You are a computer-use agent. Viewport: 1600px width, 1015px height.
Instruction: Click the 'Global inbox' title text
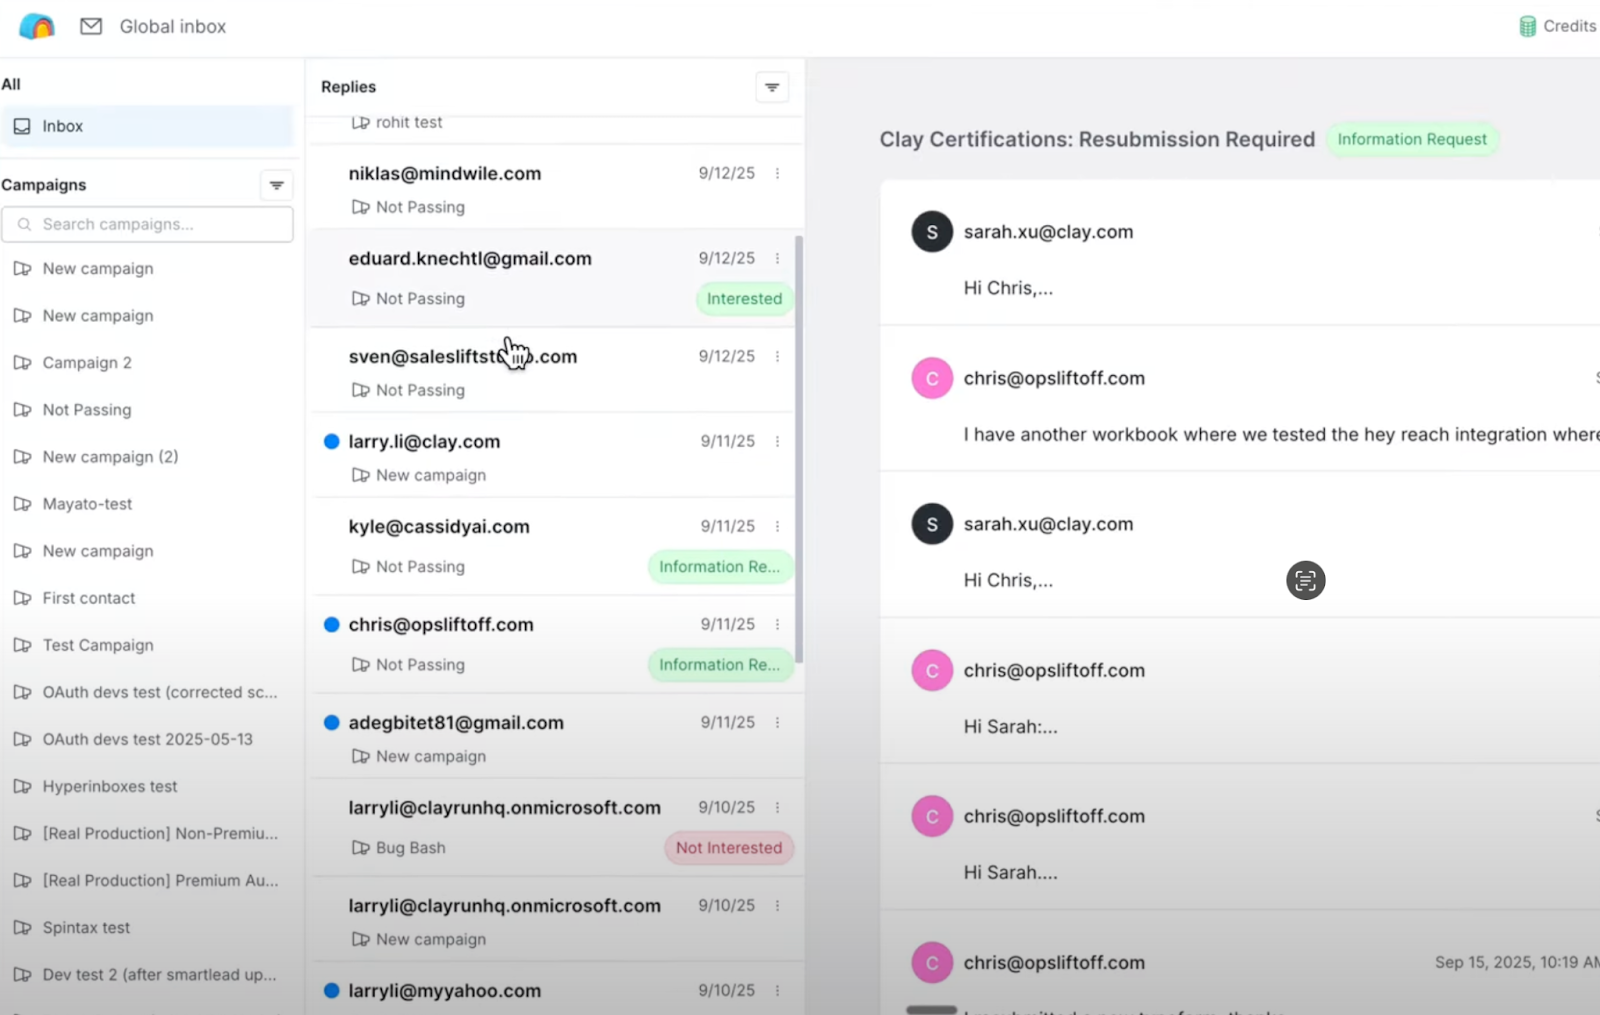(173, 26)
